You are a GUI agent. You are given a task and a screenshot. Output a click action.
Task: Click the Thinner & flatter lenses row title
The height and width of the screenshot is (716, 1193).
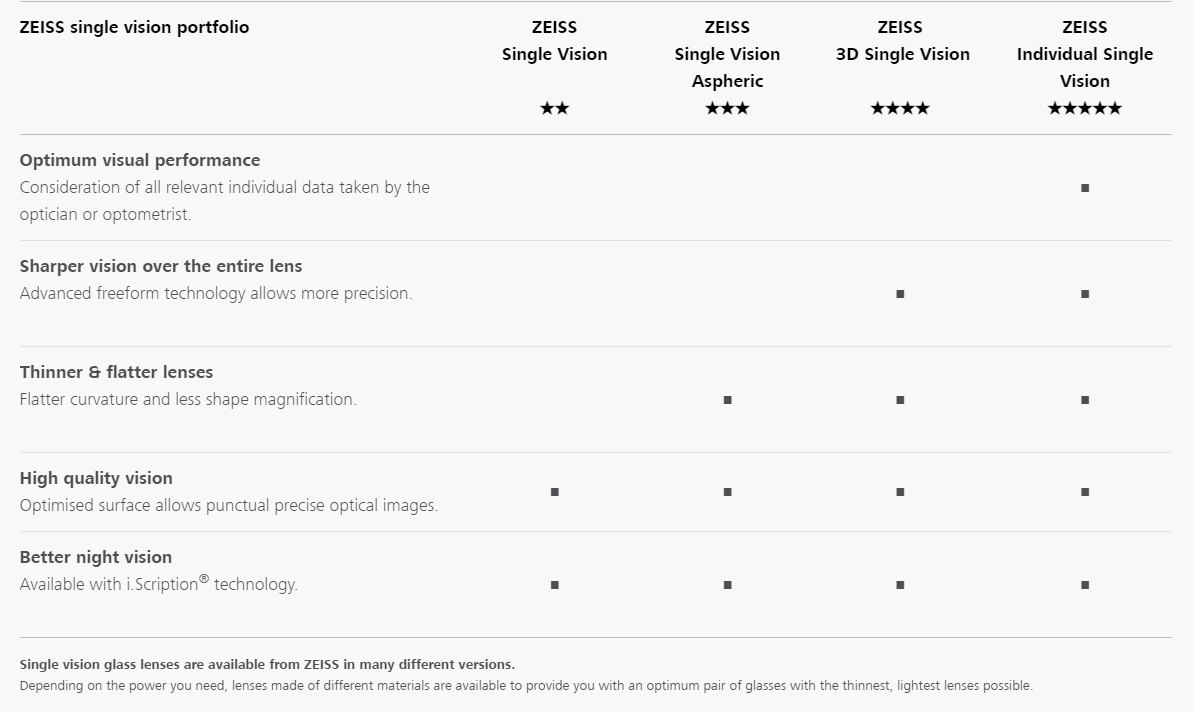[116, 372]
